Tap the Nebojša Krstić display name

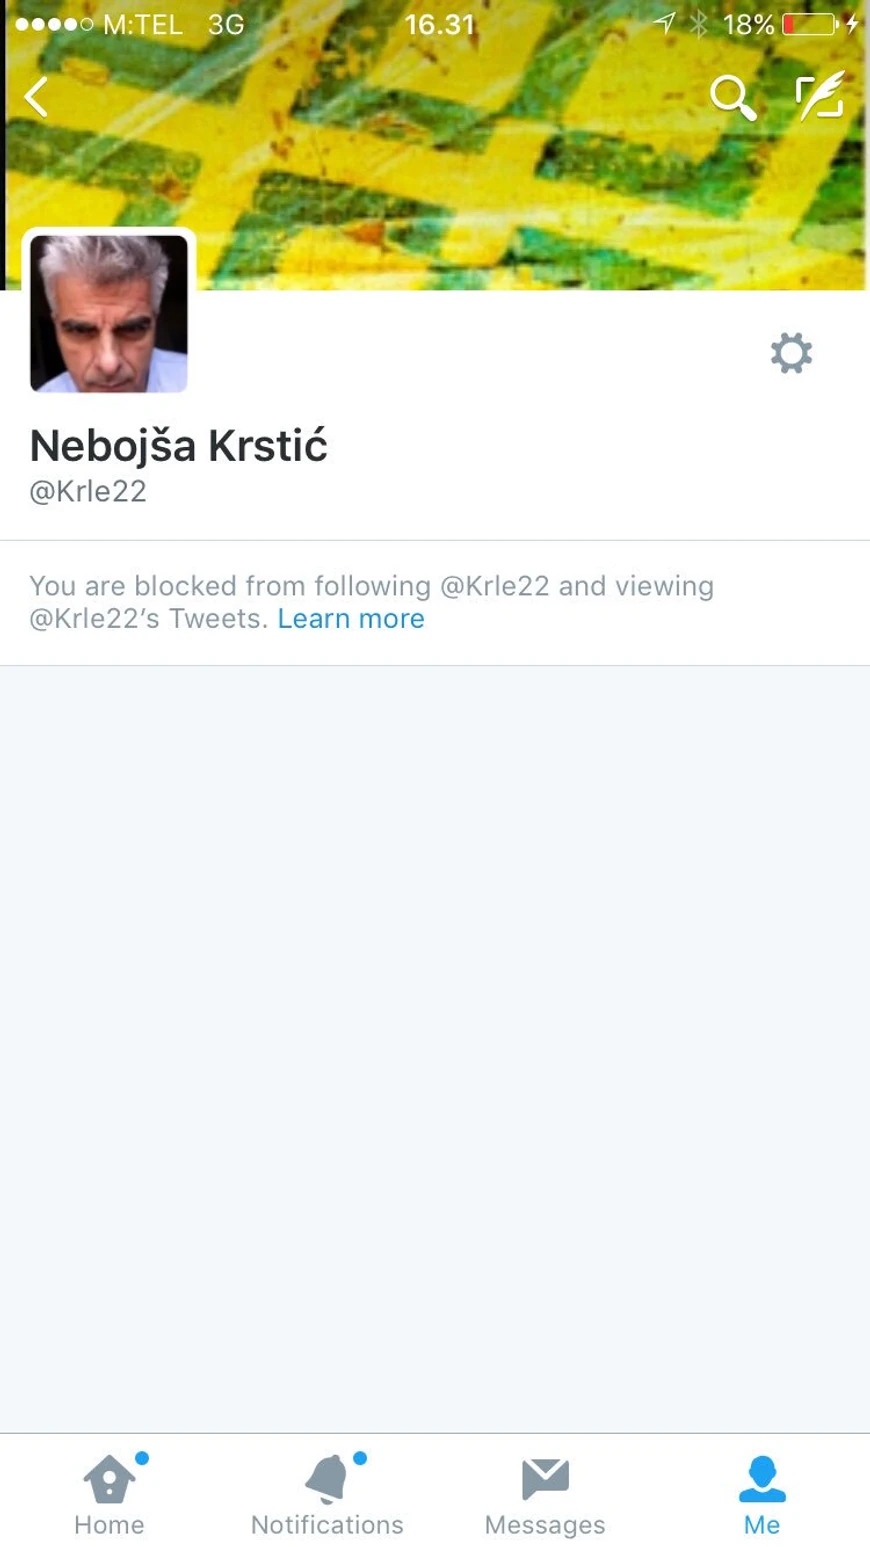pyautogui.click(x=179, y=446)
